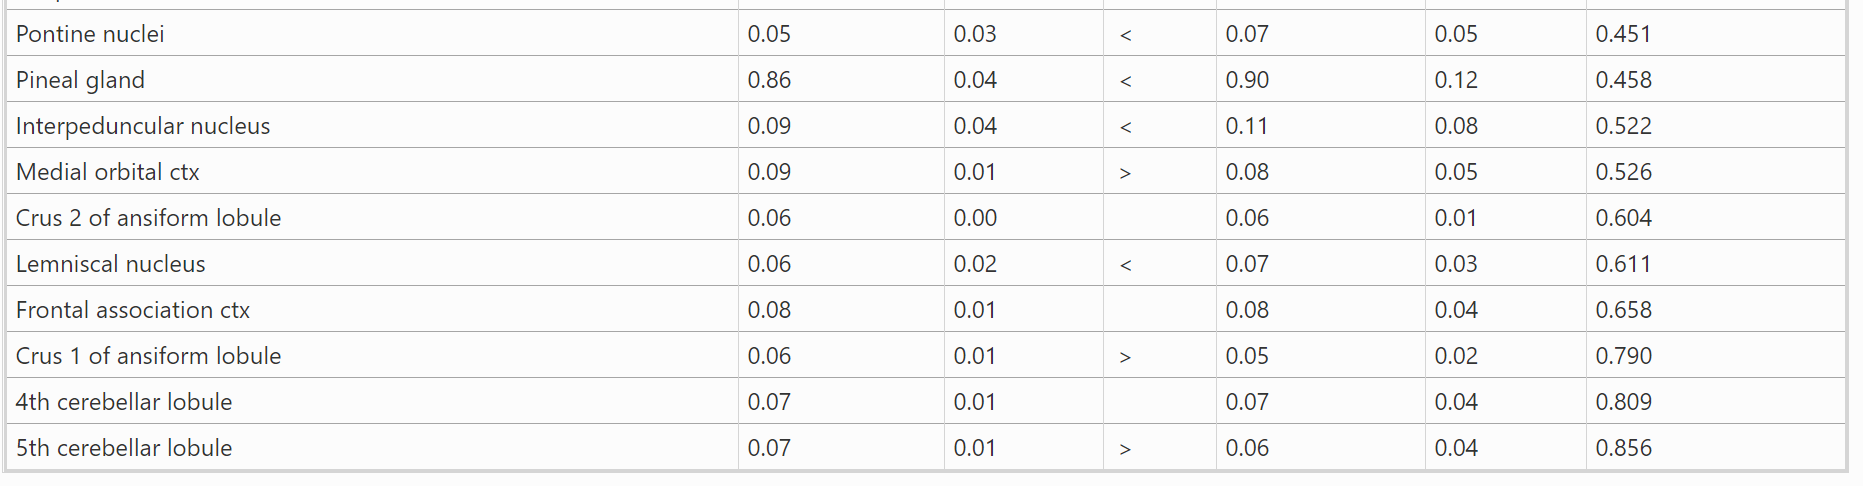Screen dimensions: 1863x486
Task: Select the 0.90 value in Pineal gland row
Action: click(1247, 80)
